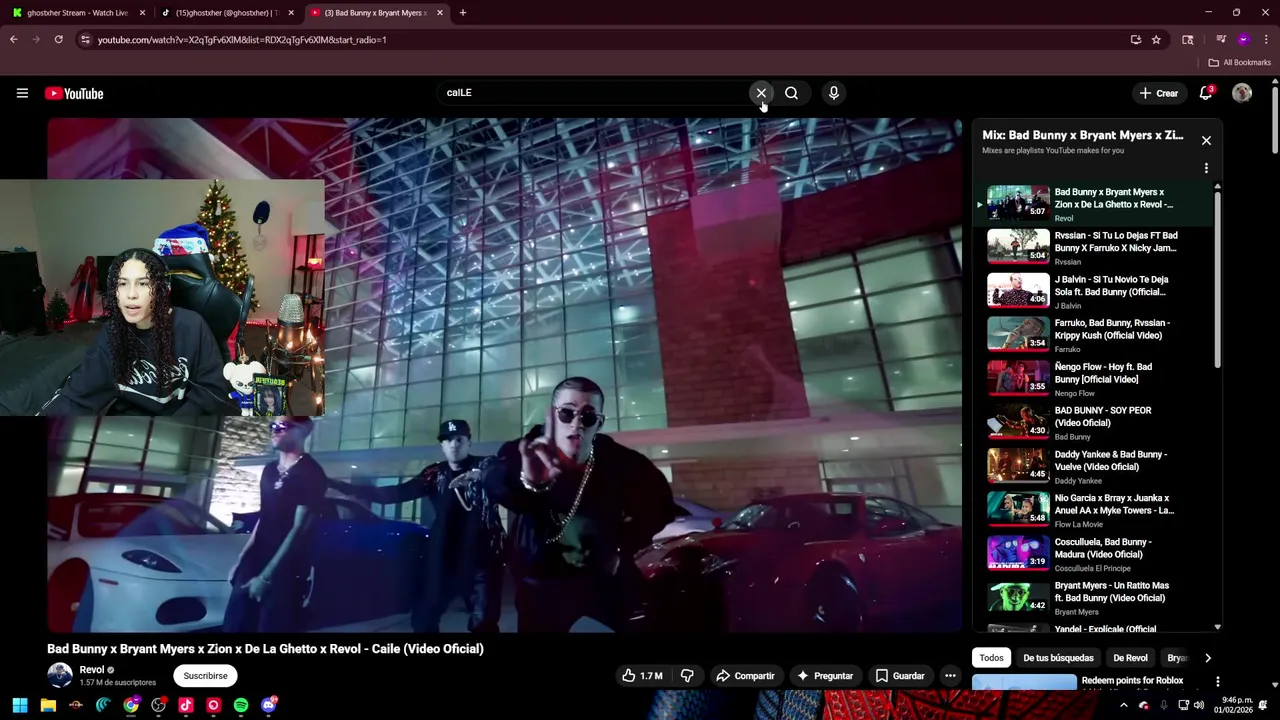Reload the page in Chrome

pyautogui.click(x=59, y=40)
